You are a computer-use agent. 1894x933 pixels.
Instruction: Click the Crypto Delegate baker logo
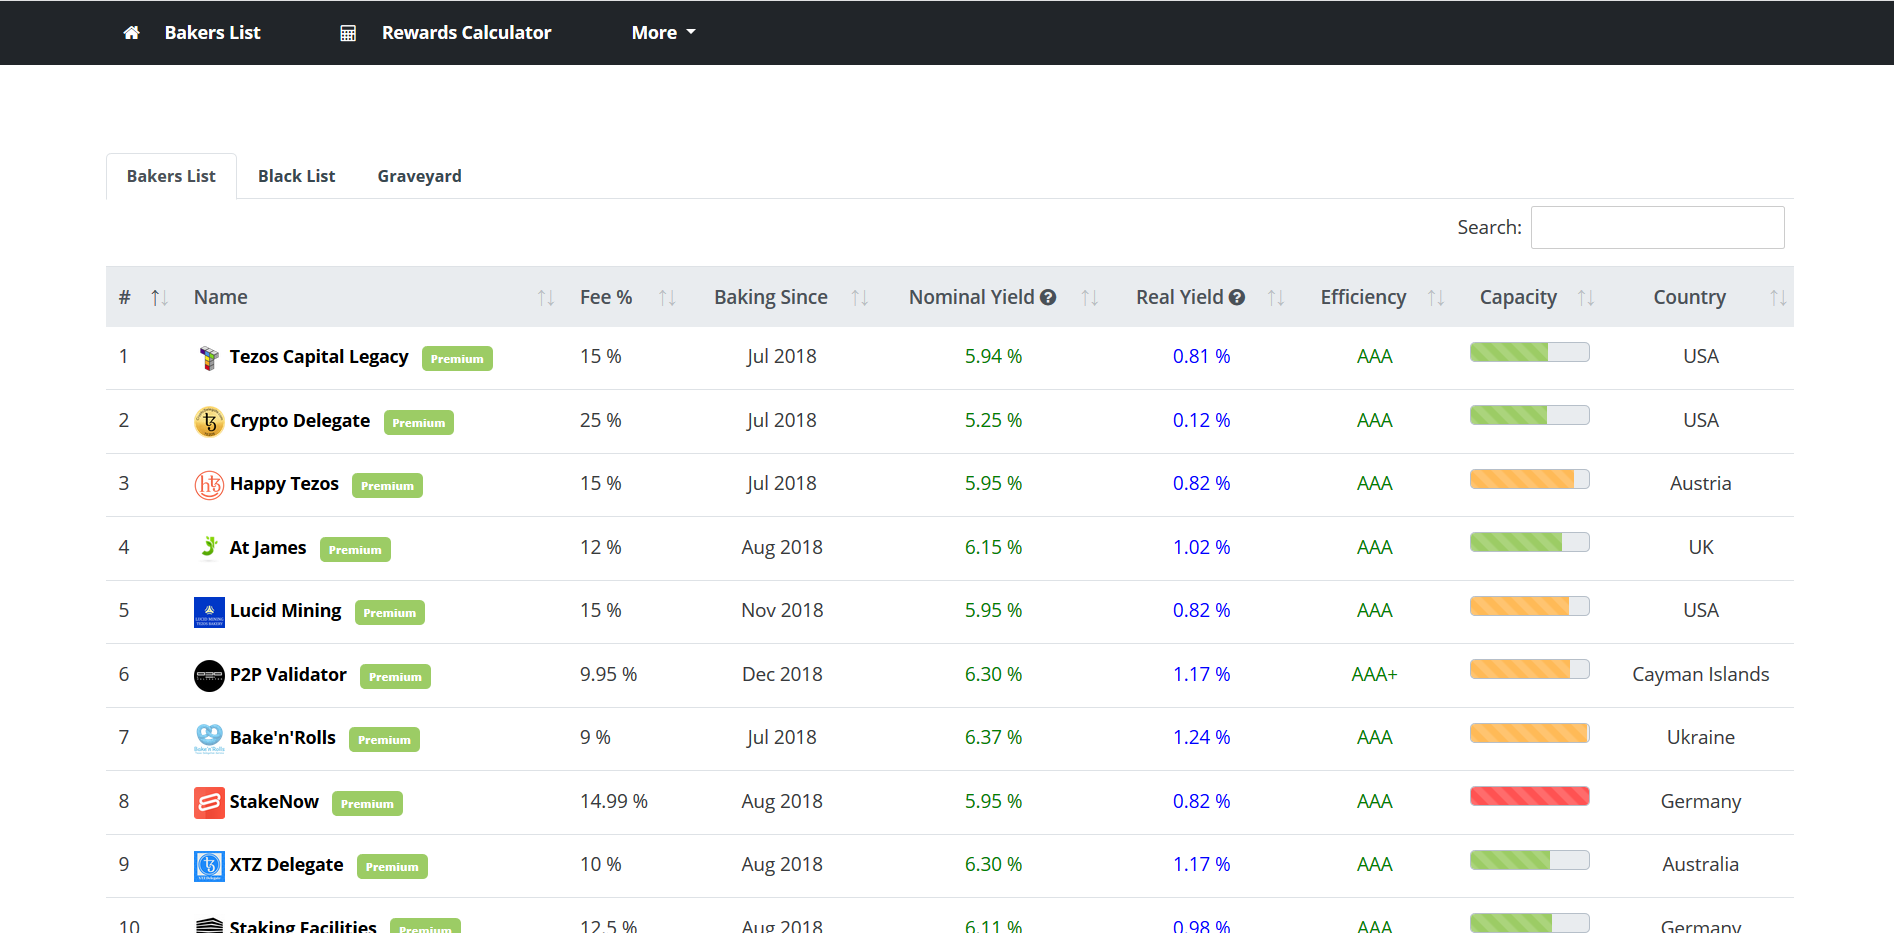tap(209, 422)
